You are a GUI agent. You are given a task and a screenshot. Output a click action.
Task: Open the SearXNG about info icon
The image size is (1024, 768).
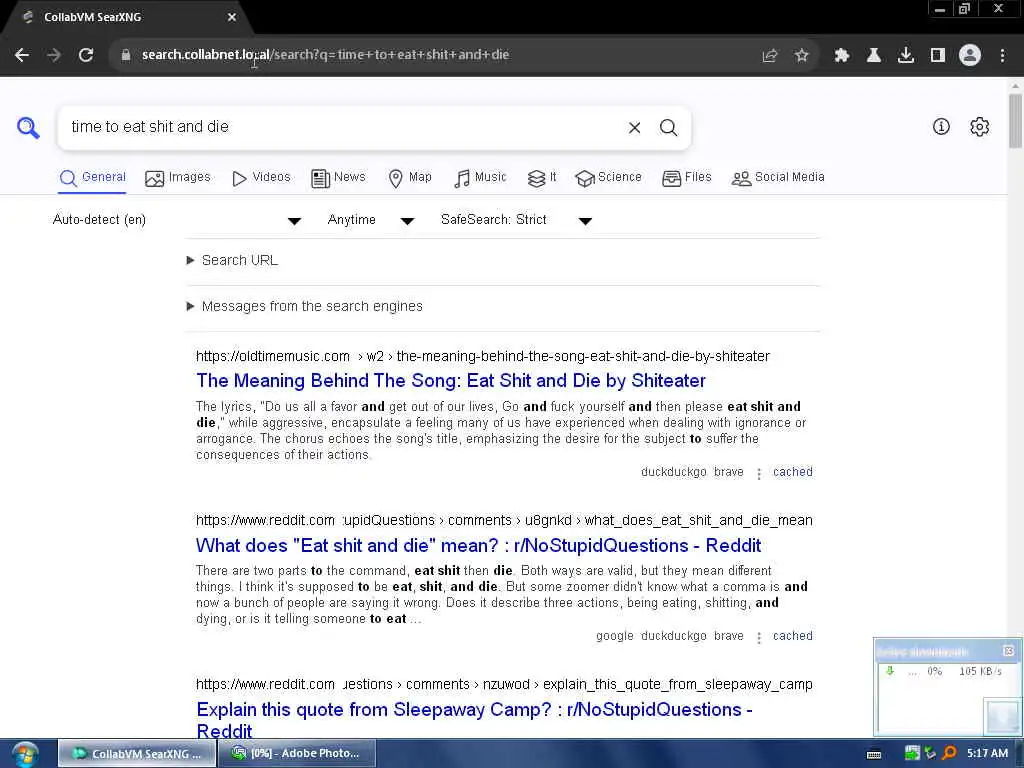941,127
